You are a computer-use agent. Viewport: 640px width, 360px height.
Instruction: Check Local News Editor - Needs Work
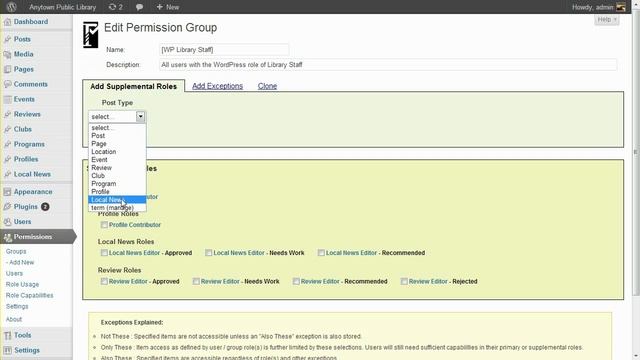209,253
